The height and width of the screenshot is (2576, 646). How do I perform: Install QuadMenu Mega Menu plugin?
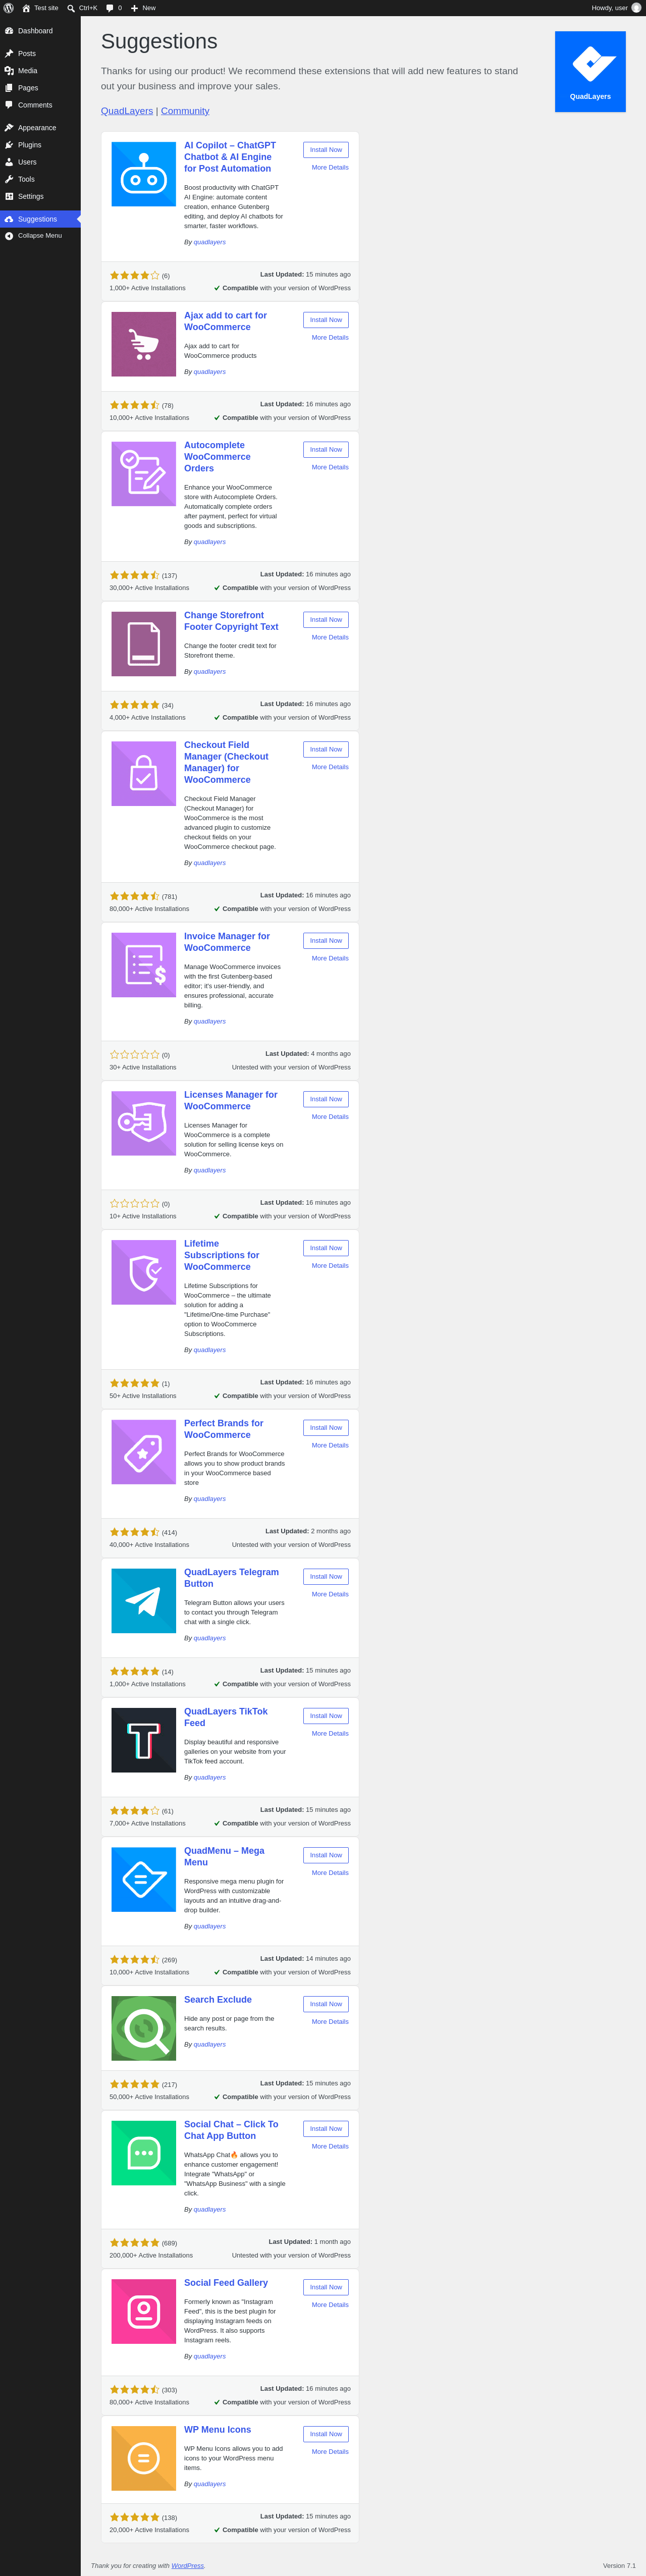(326, 1855)
